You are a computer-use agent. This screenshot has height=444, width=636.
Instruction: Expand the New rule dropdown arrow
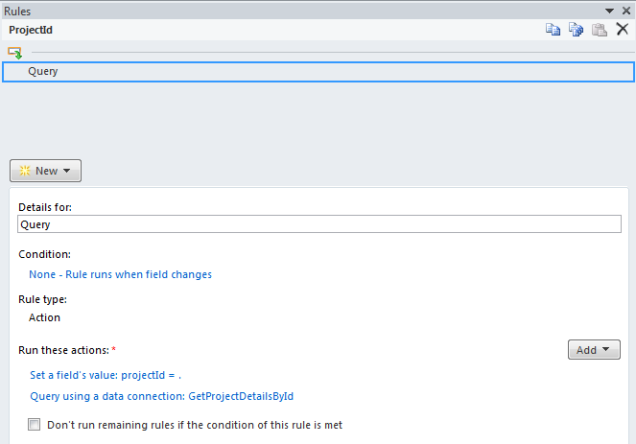[67, 171]
